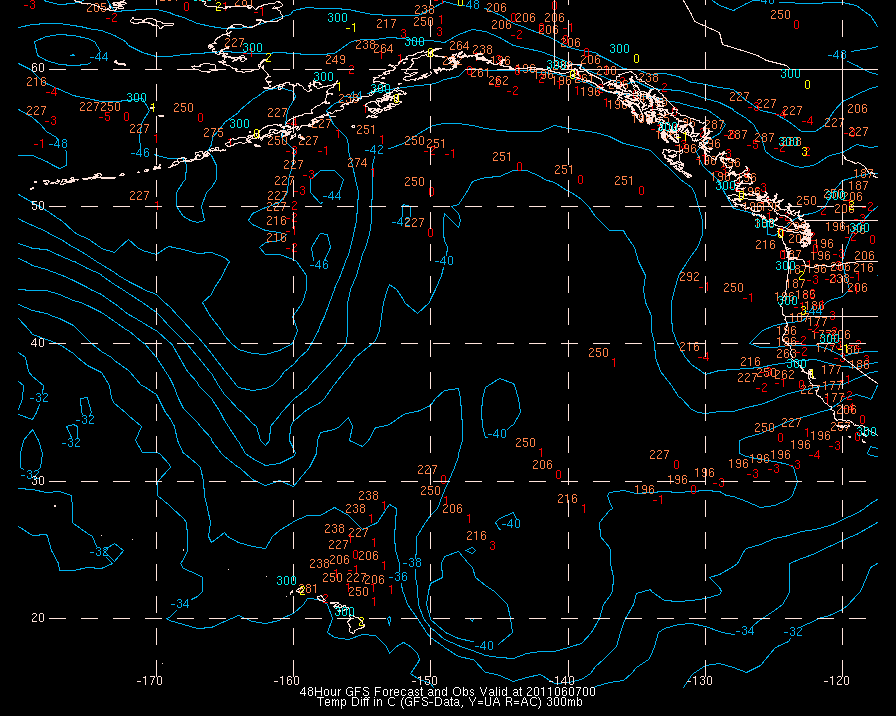Screen dimensions: 896x716
Task: Click the 20 latitude axis label
Action: click(x=37, y=617)
